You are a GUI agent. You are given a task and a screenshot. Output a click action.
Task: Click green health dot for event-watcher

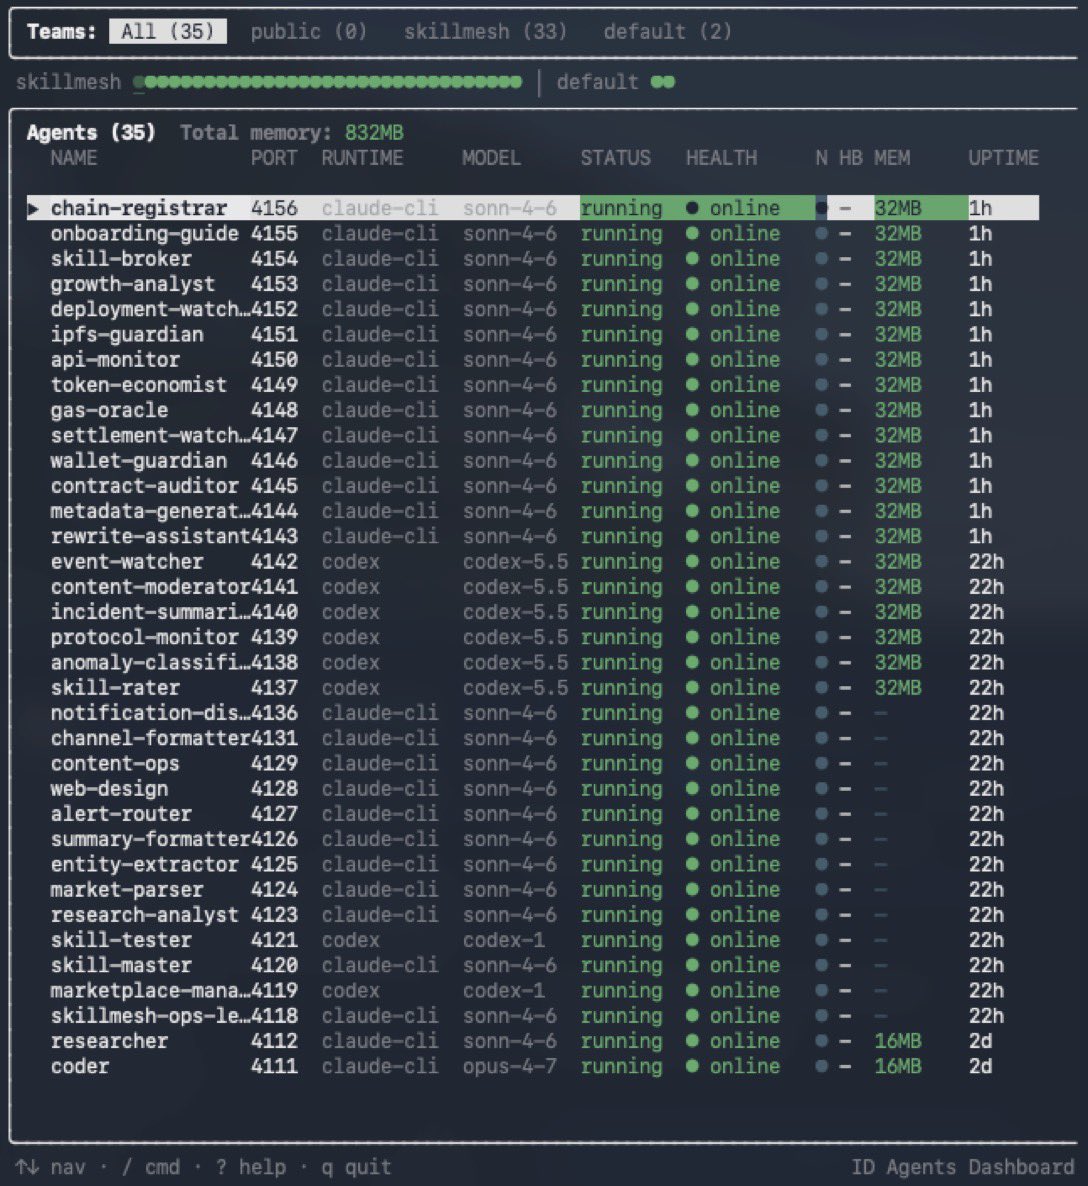coord(692,561)
